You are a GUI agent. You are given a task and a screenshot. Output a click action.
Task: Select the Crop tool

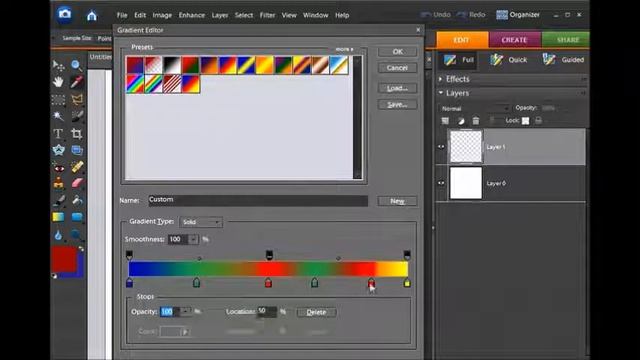click(76, 133)
